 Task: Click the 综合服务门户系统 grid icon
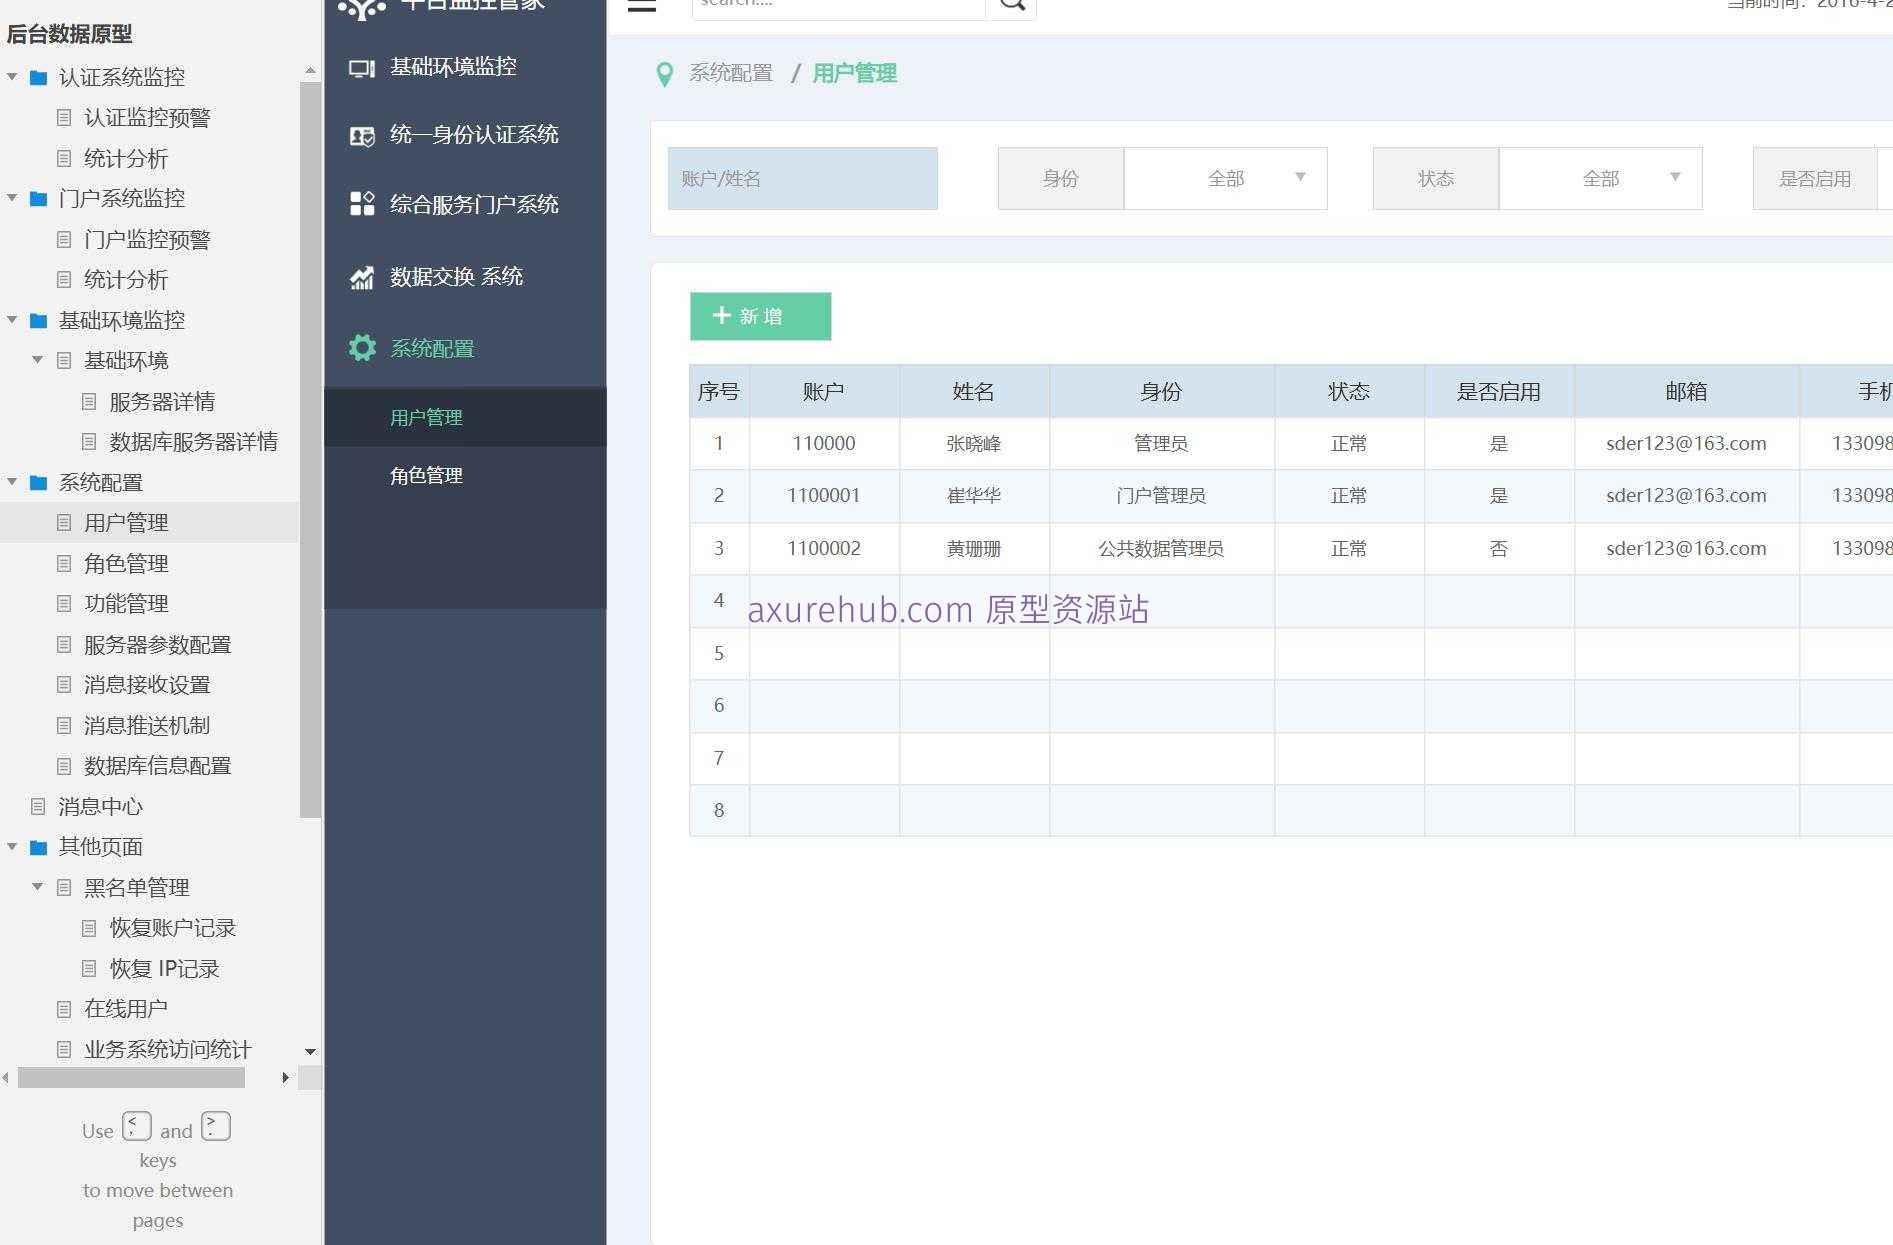(x=362, y=204)
